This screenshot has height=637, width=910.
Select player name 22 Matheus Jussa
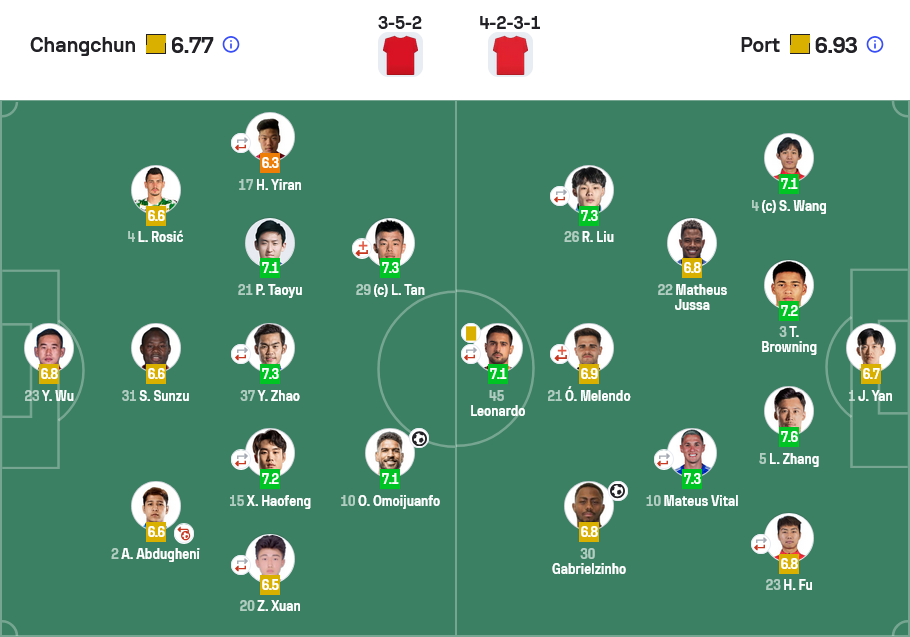pyautogui.click(x=692, y=297)
